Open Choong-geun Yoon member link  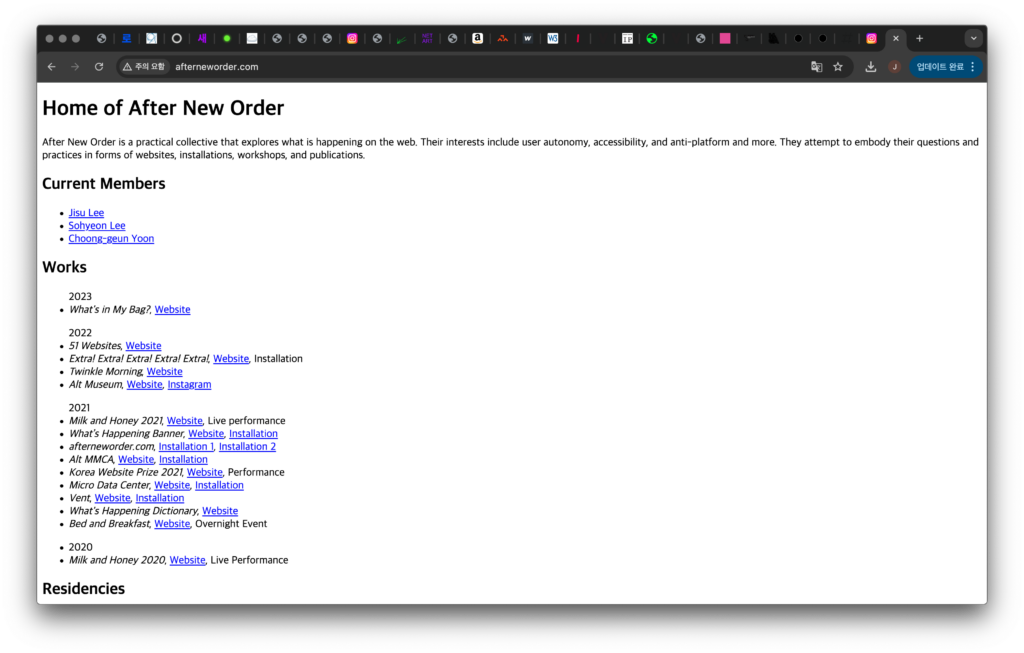coord(111,239)
